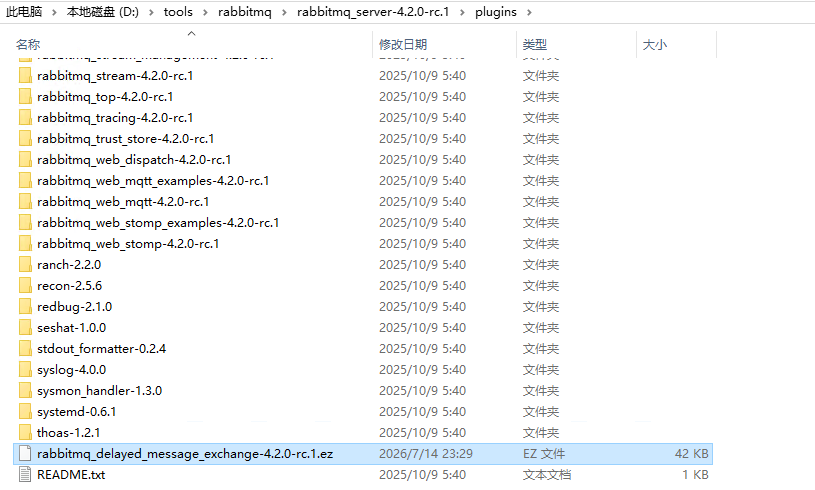
Task: Click the rabbitmq_web_dispatch folder icon
Action: 25,160
